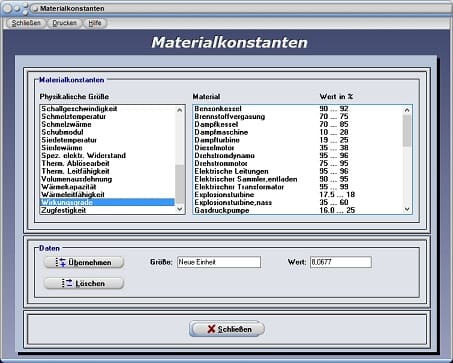Viewport: 453px width, 363px height.
Task: Click the bottom Schließen button with red X
Action: (x=227, y=329)
